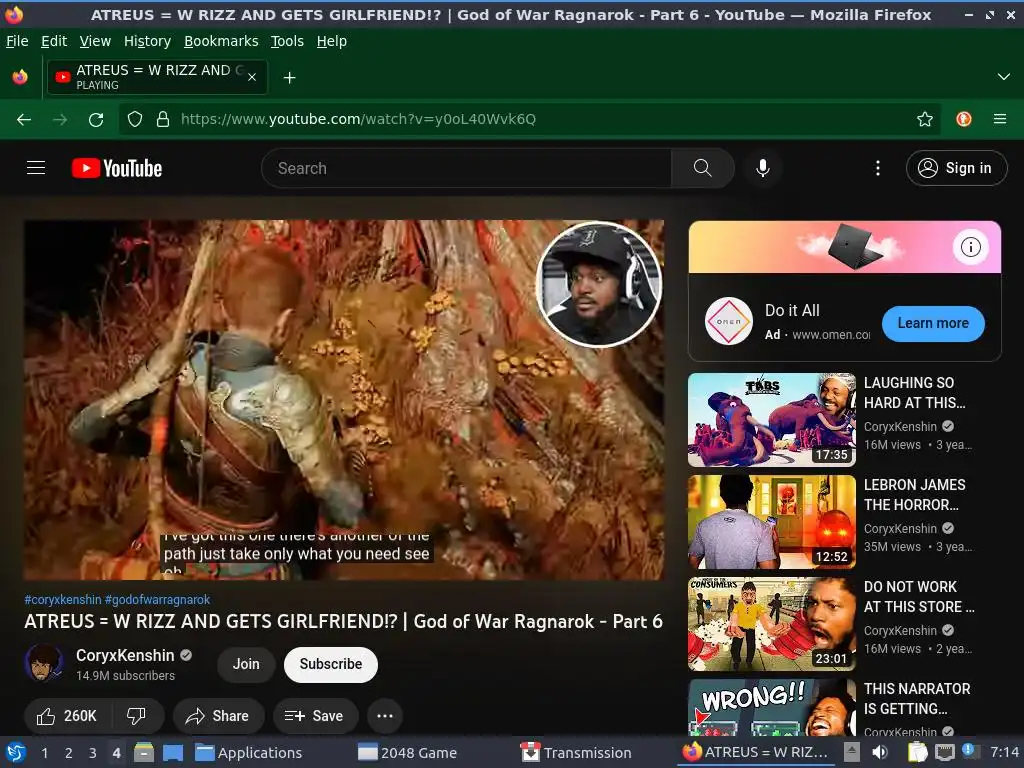Image resolution: width=1024 pixels, height=768 pixels.
Task: Open the History menu
Action: click(x=148, y=41)
